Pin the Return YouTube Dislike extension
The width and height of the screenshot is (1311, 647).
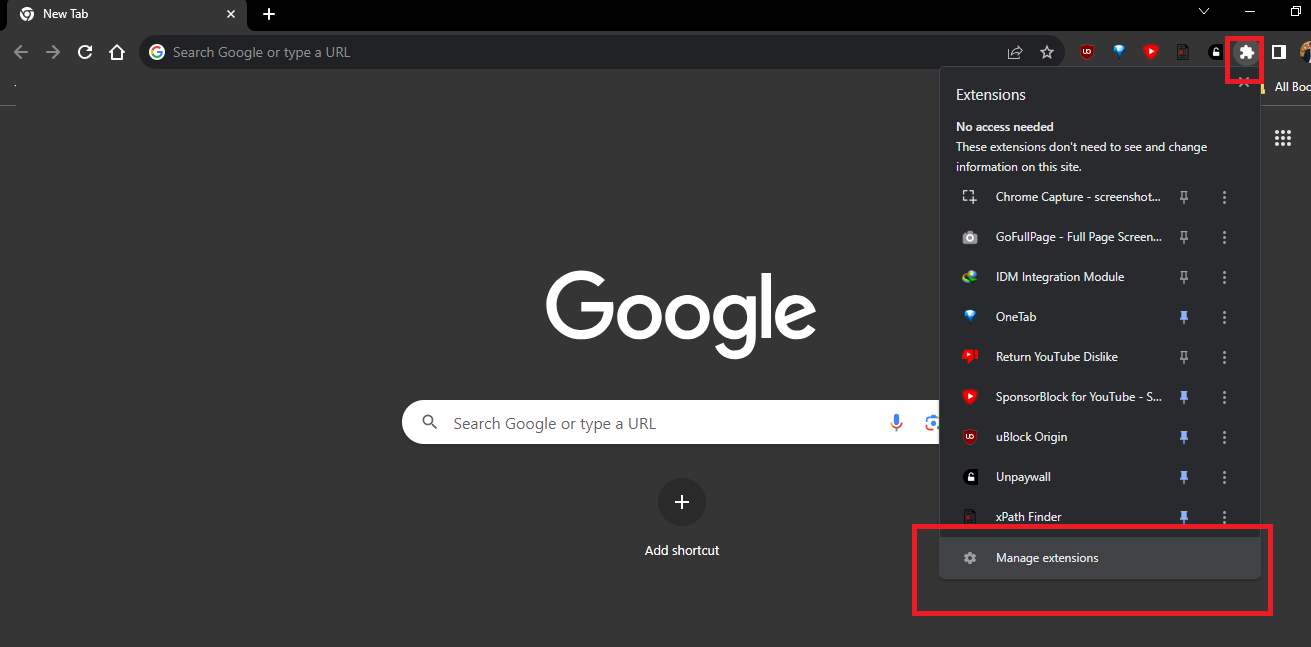tap(1184, 357)
